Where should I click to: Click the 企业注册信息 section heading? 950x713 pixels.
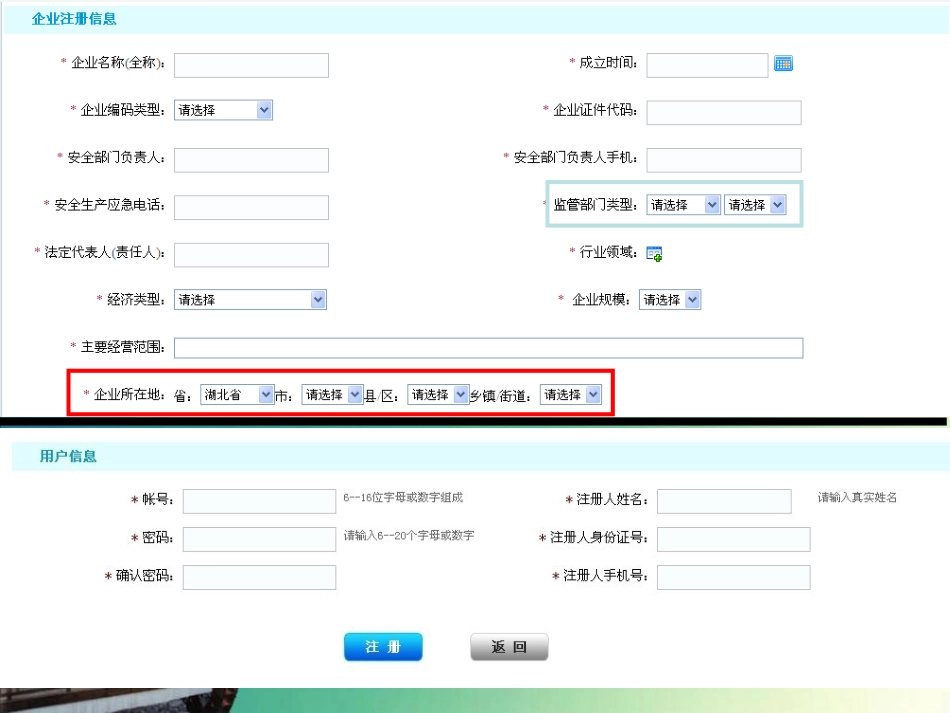pos(74,19)
